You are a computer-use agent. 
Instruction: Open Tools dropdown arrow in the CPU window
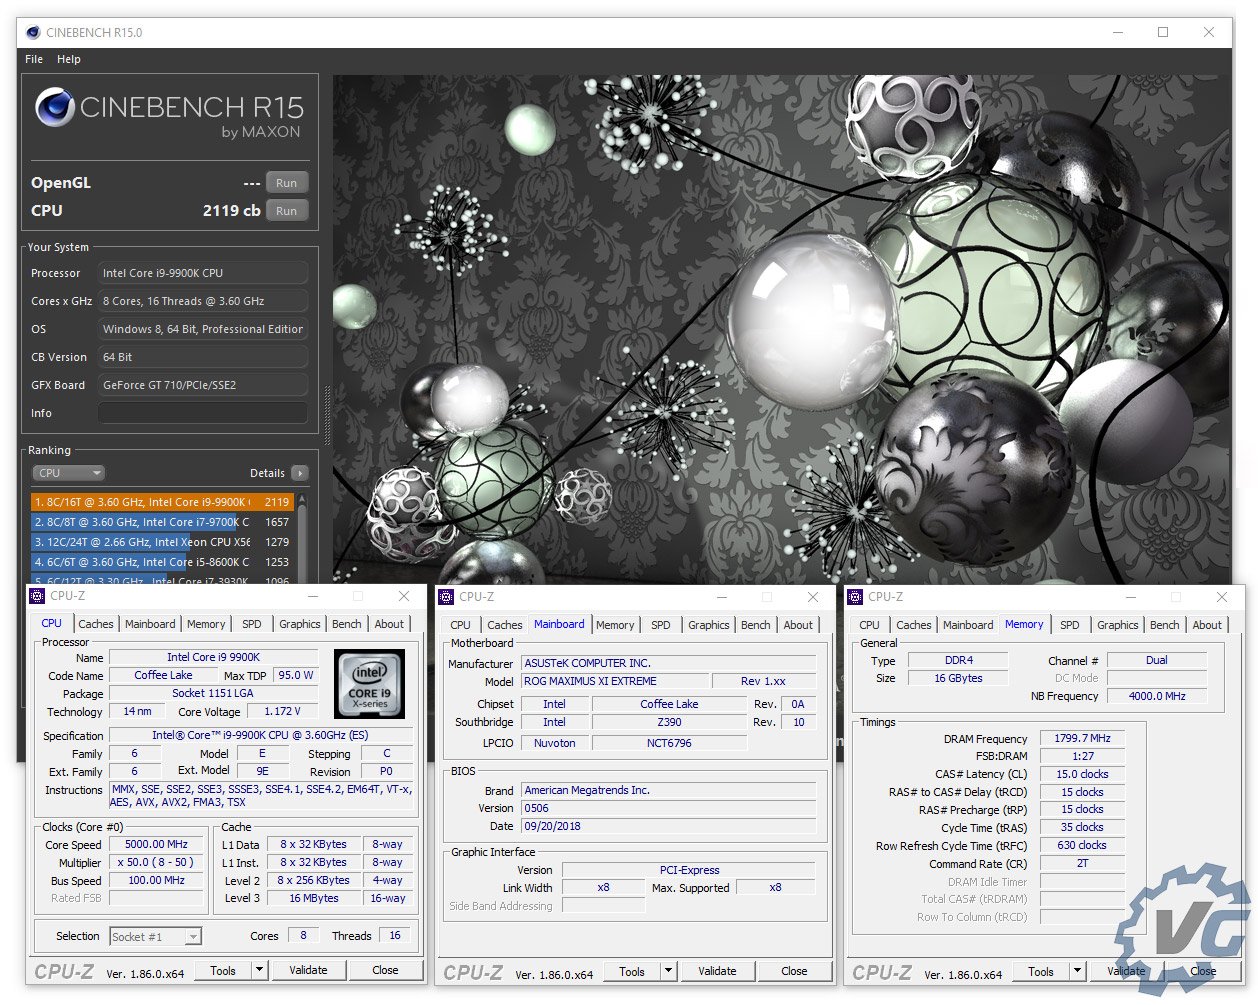pos(259,970)
